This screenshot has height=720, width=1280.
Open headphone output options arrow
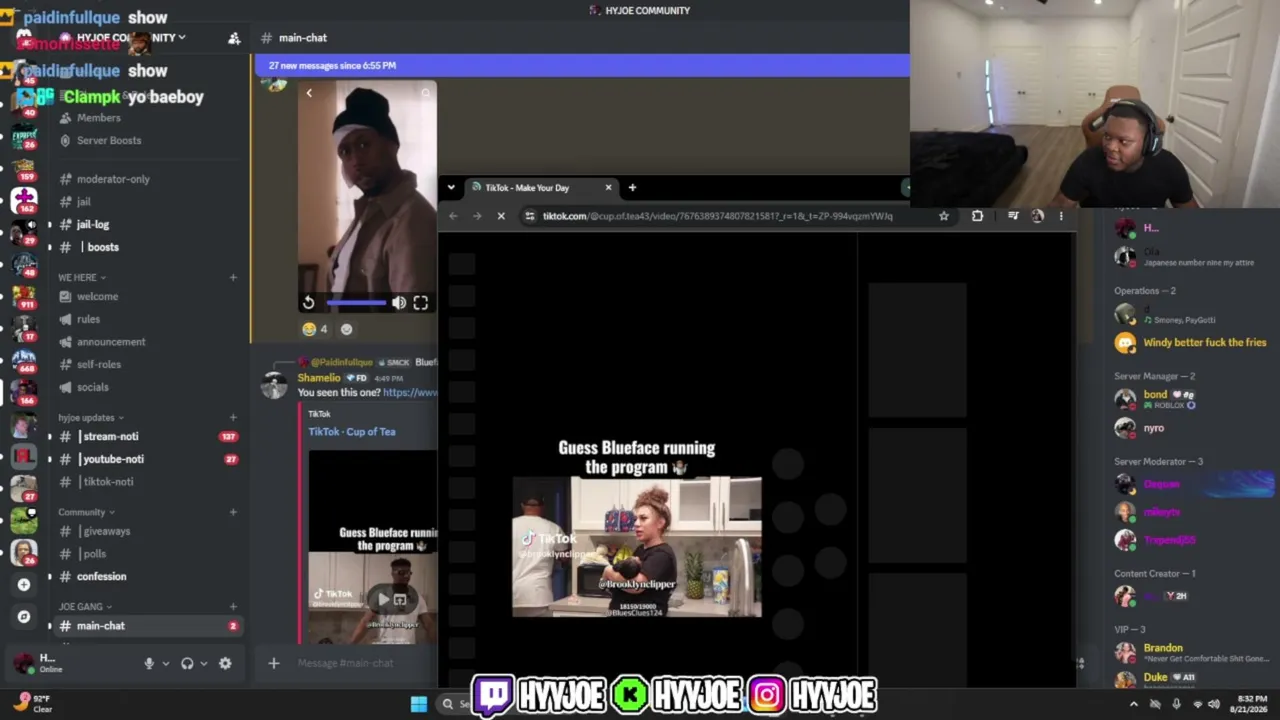tap(203, 663)
